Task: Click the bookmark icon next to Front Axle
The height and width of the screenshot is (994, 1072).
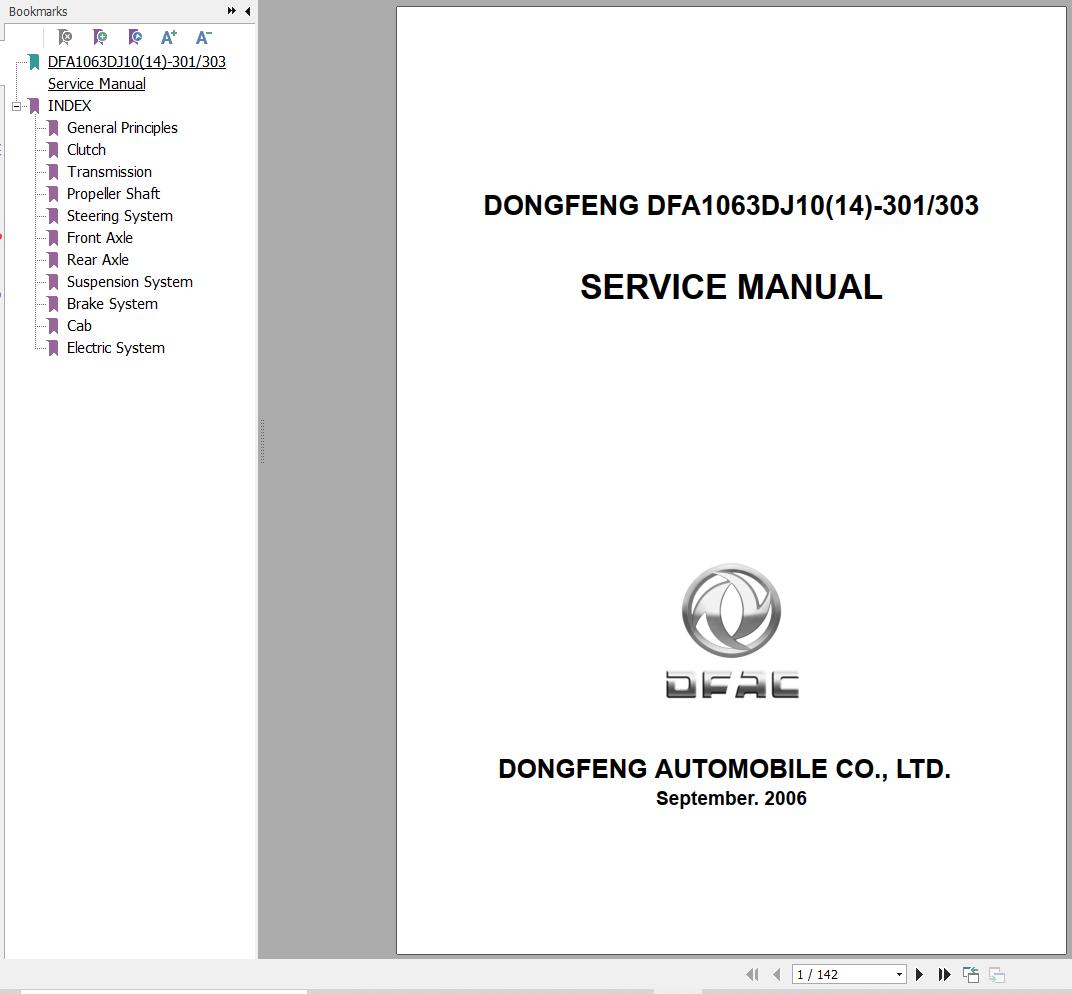Action: (53, 238)
